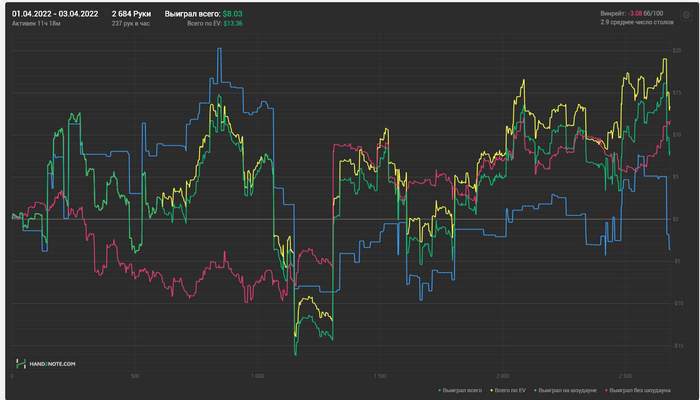Click the $15 y-axis label
This screenshot has width=700, height=400.
click(676, 93)
